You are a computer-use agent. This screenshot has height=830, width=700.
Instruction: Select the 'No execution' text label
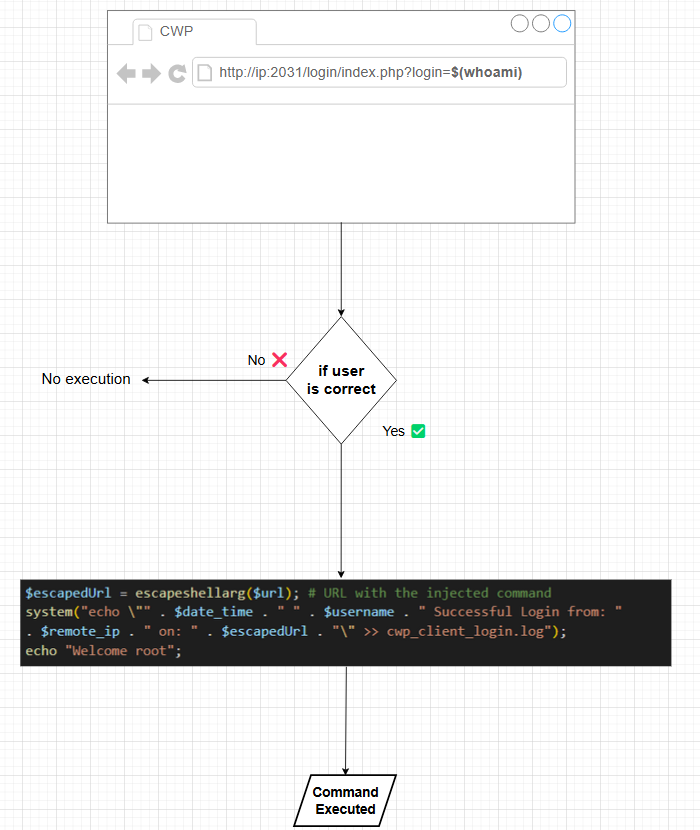click(86, 379)
